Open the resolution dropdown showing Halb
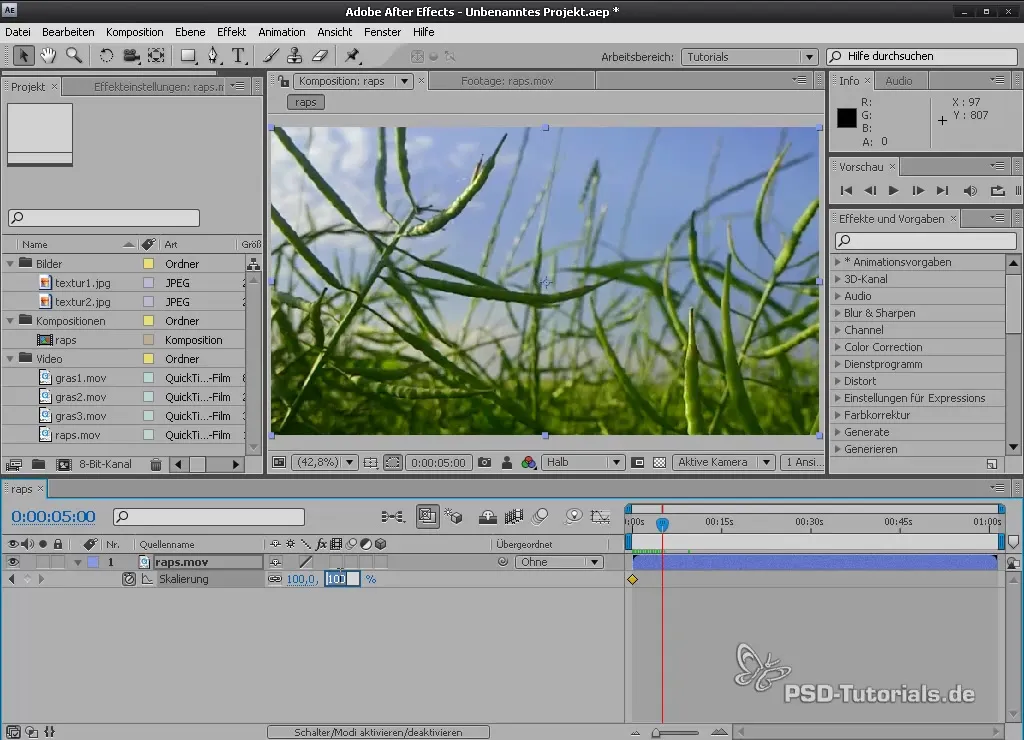1024x740 pixels. [584, 463]
